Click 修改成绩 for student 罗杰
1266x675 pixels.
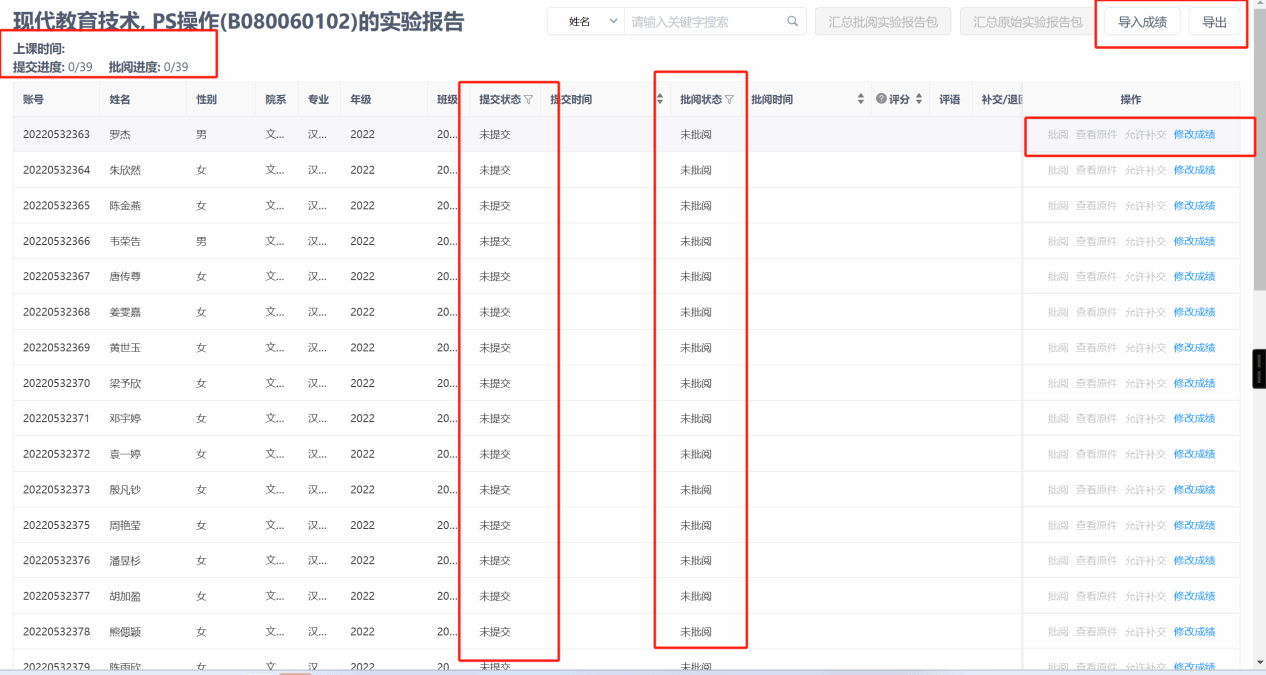tap(1194, 134)
